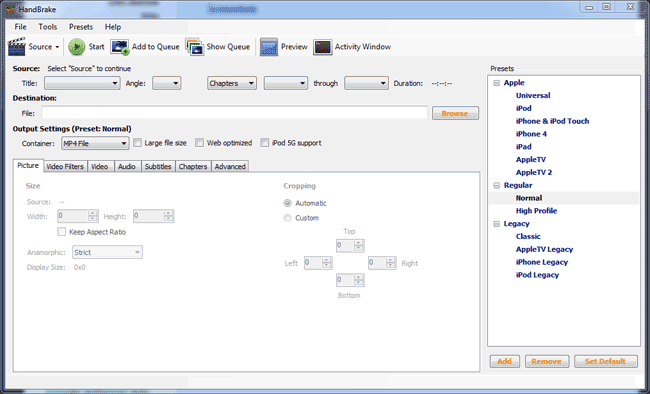The width and height of the screenshot is (650, 394).
Task: Open the Presets menu
Action: click(x=81, y=27)
